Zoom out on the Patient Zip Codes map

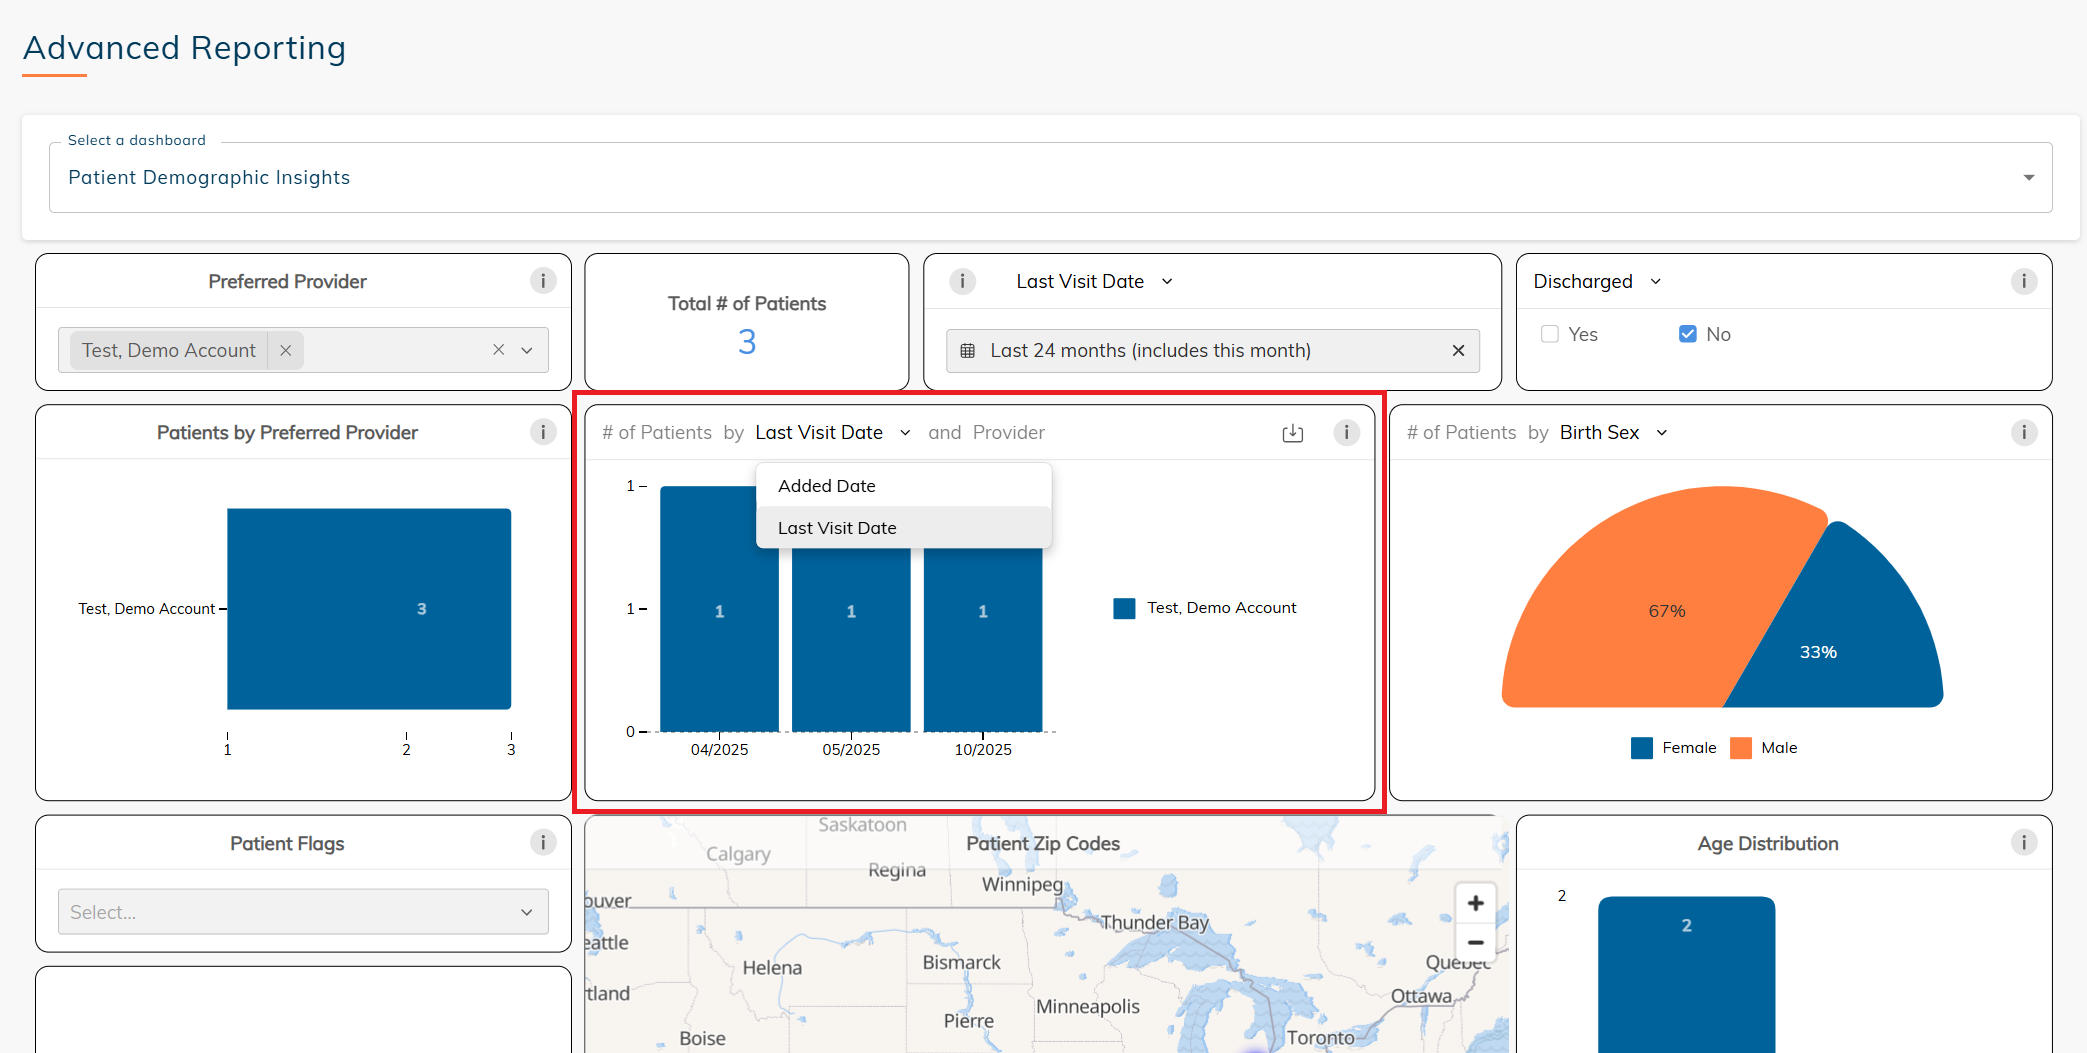point(1475,942)
